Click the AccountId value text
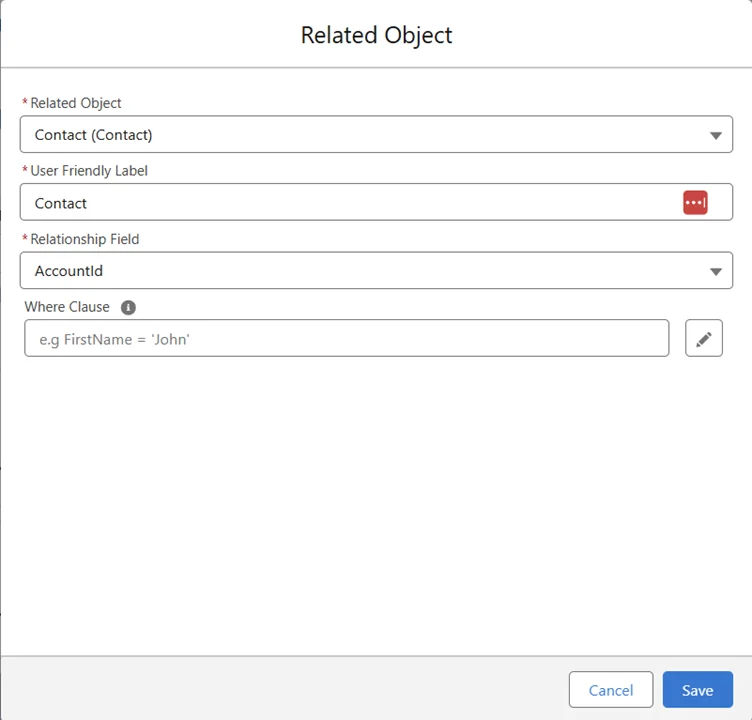 pos(69,271)
